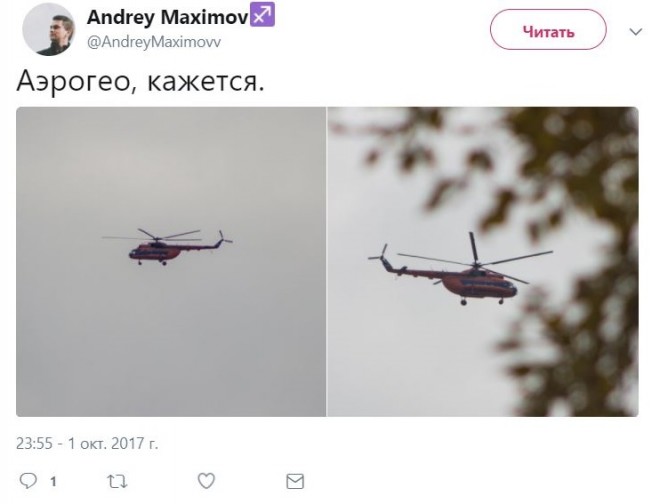Click the helicopter in the left photo
The image size is (660, 504).
(167, 247)
